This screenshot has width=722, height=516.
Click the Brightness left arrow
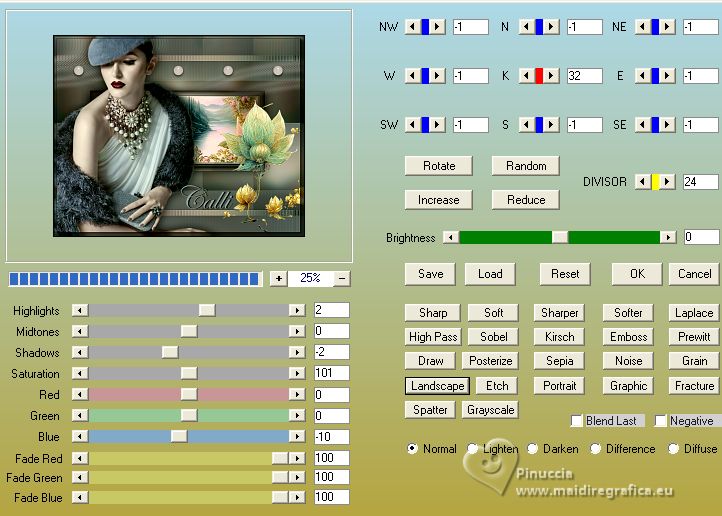pyautogui.click(x=451, y=238)
